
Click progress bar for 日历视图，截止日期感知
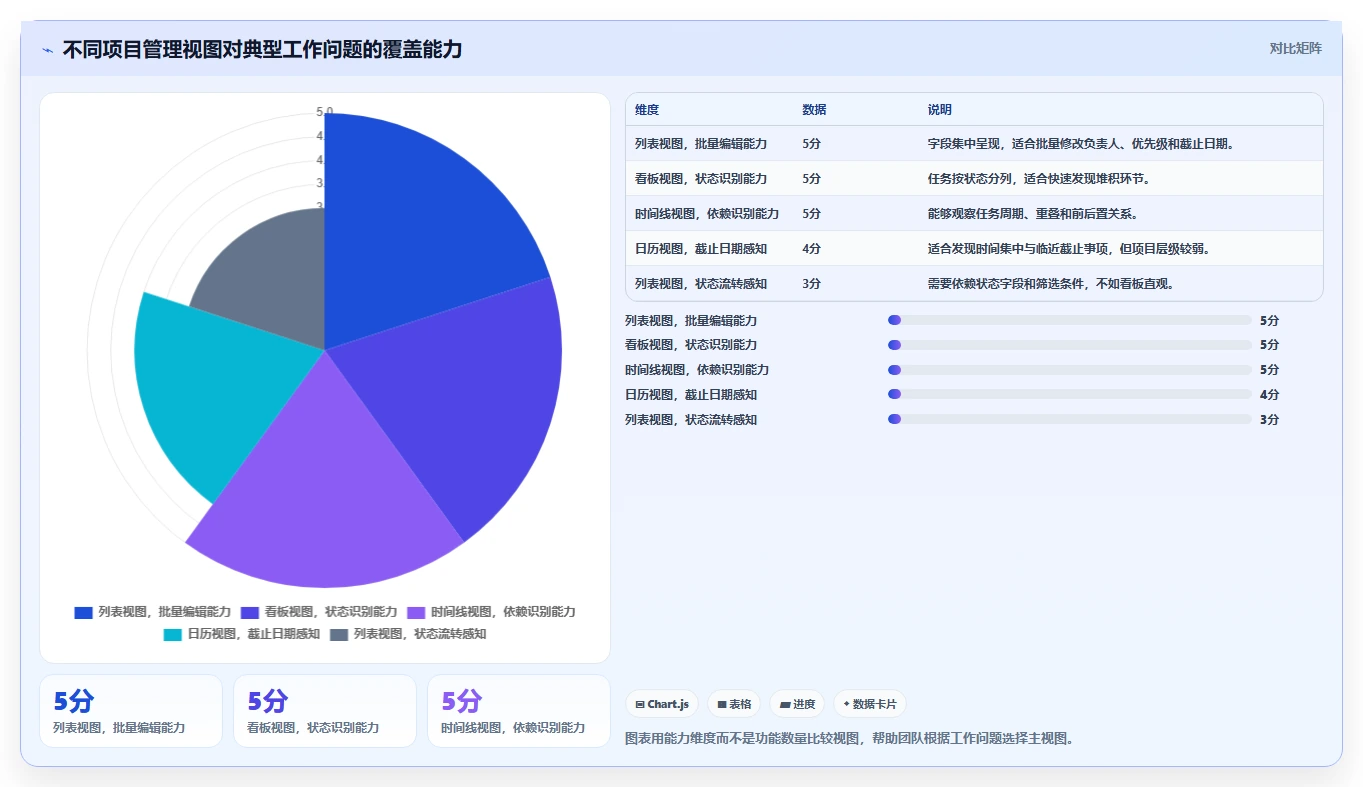(x=1070, y=395)
